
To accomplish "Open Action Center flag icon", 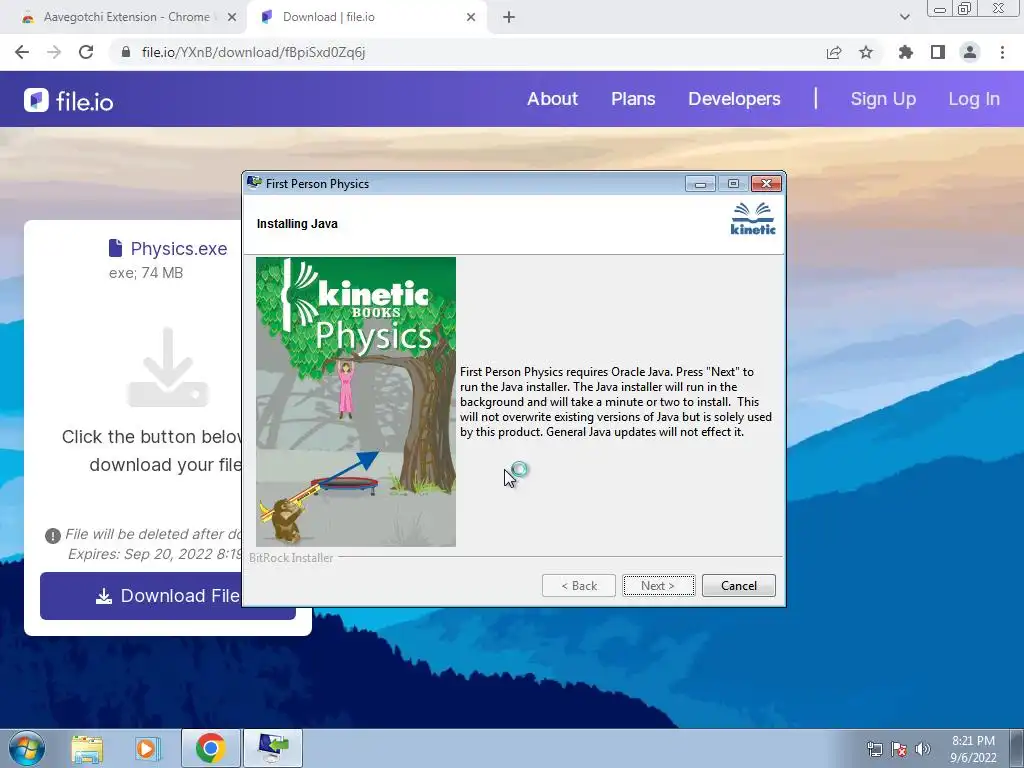I will click(899, 749).
